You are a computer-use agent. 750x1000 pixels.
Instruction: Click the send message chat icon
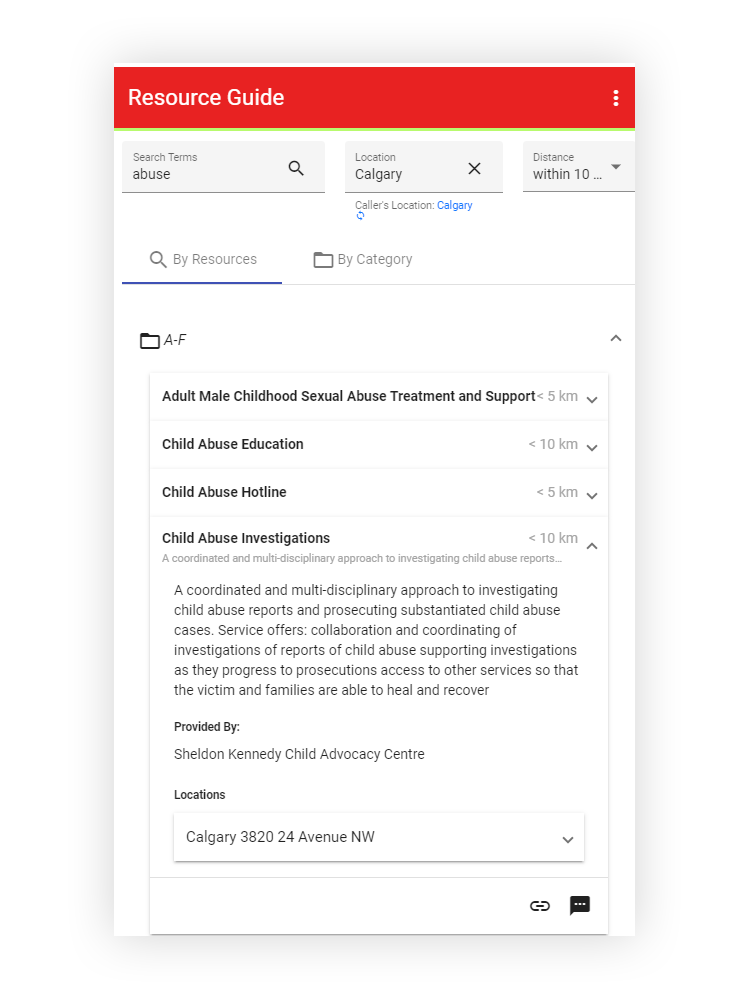[580, 906]
